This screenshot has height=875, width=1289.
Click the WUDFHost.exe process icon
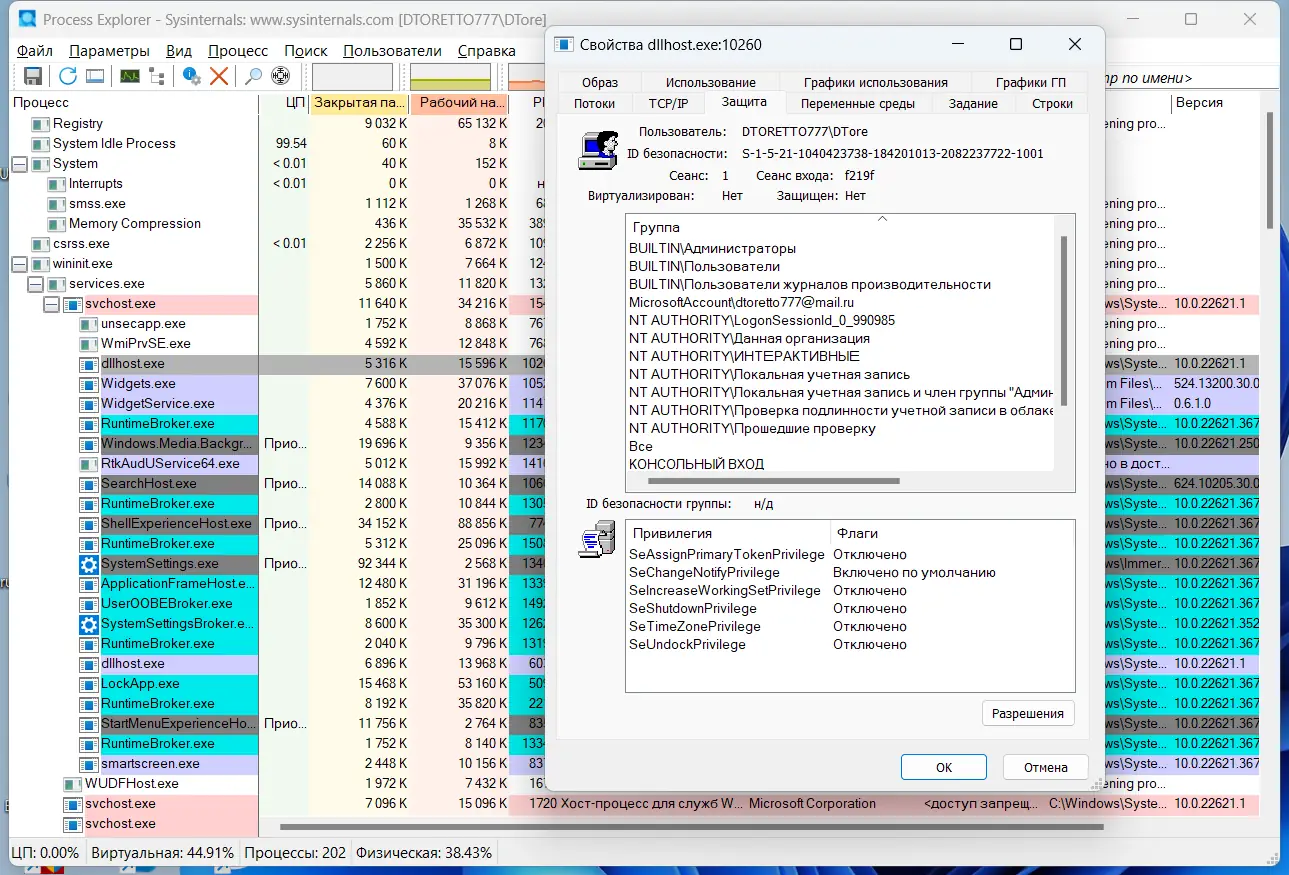(73, 784)
